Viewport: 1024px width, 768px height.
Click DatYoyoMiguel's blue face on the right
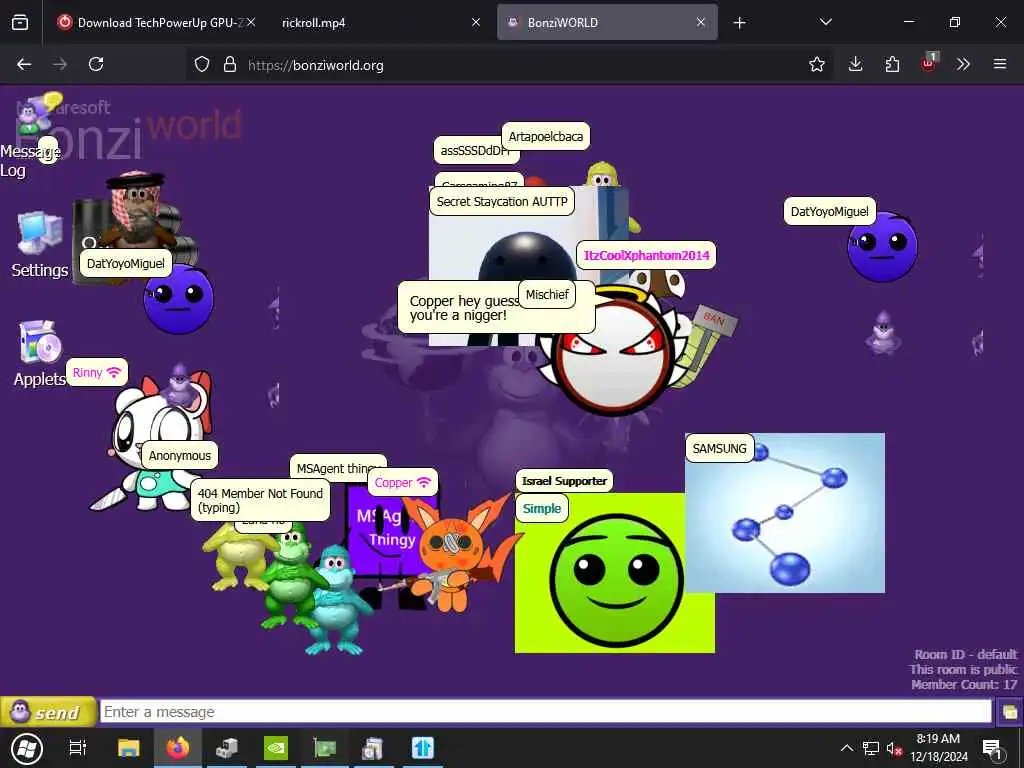point(882,247)
